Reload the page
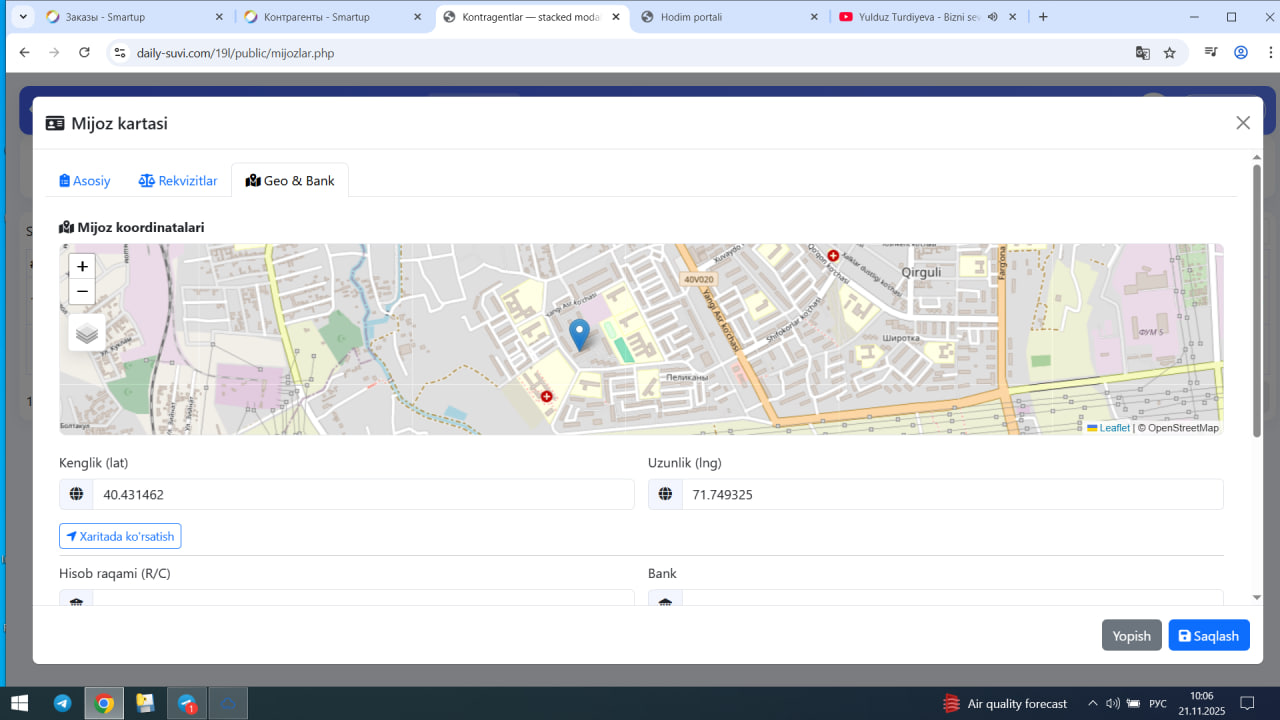Image resolution: width=1280 pixels, height=720 pixels. [x=85, y=53]
